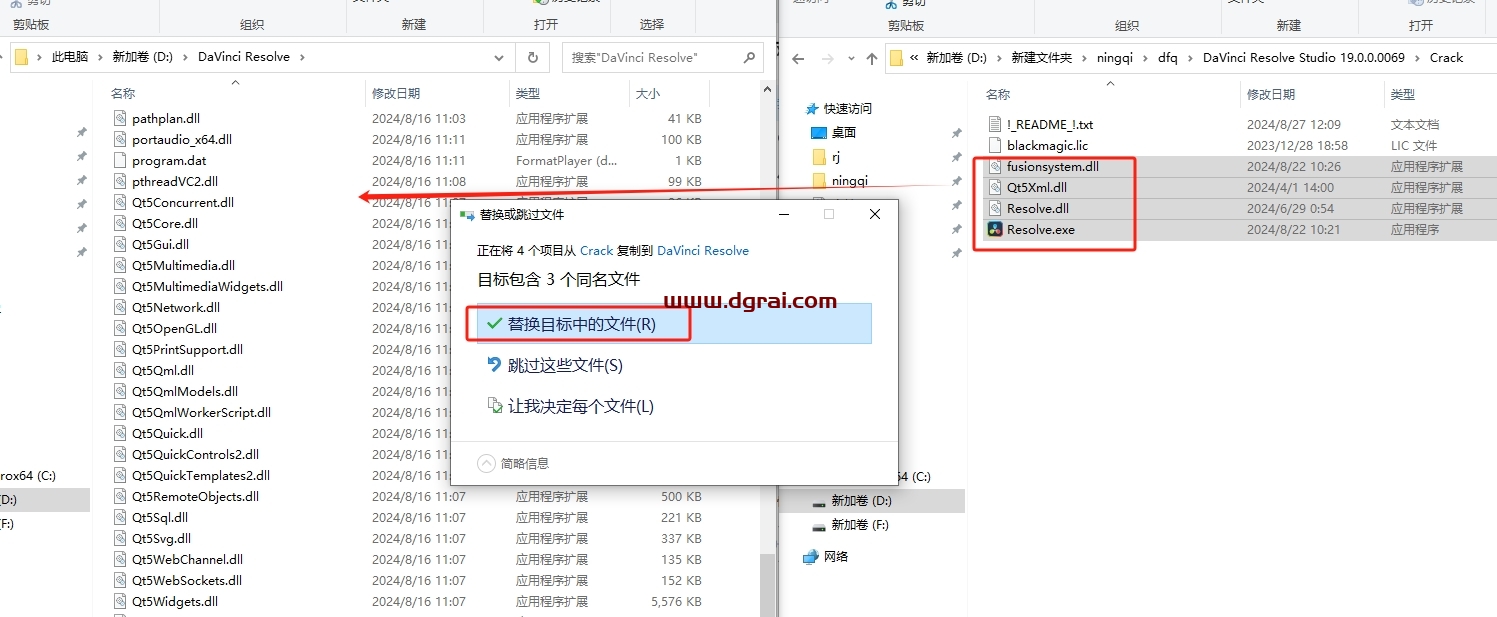Click inside the search 'DaVinci Resolve' box

640,57
